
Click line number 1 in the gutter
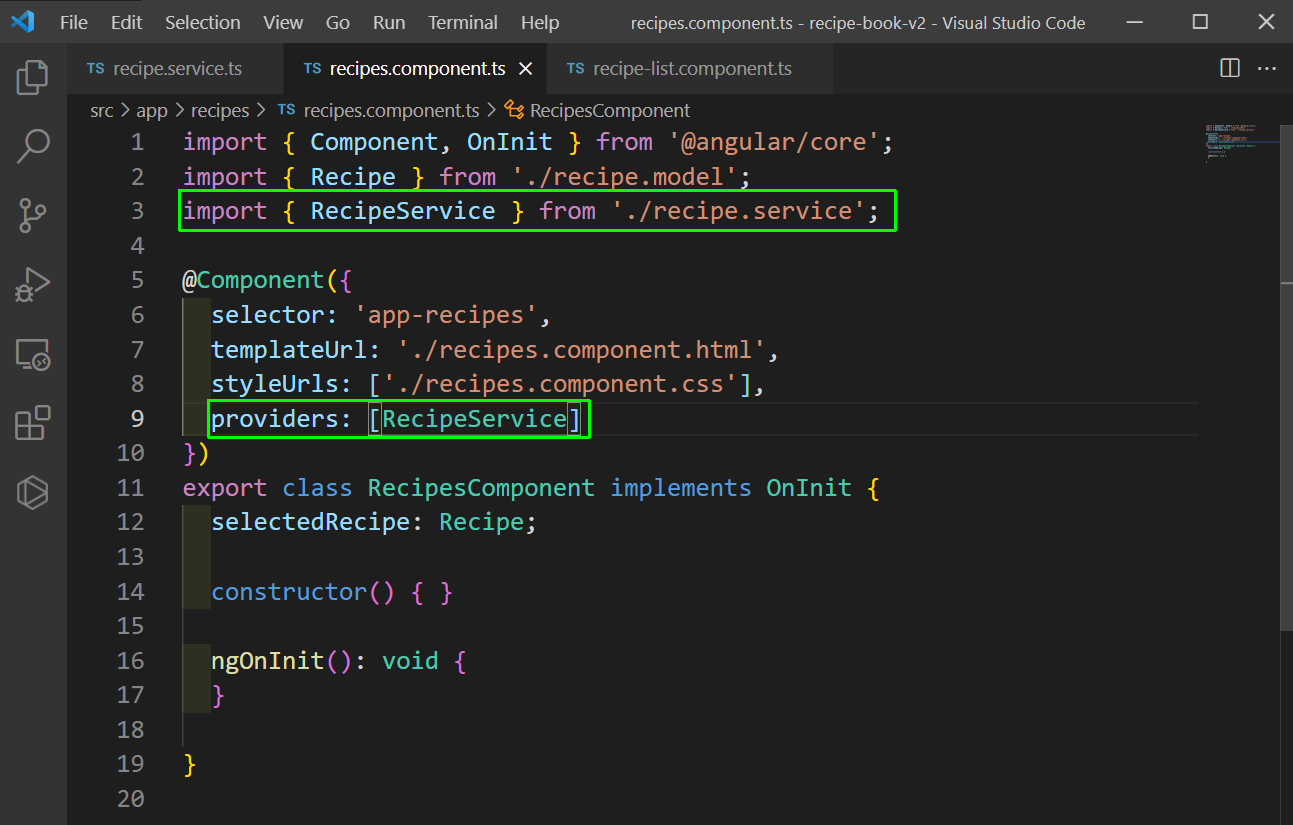(x=137, y=142)
